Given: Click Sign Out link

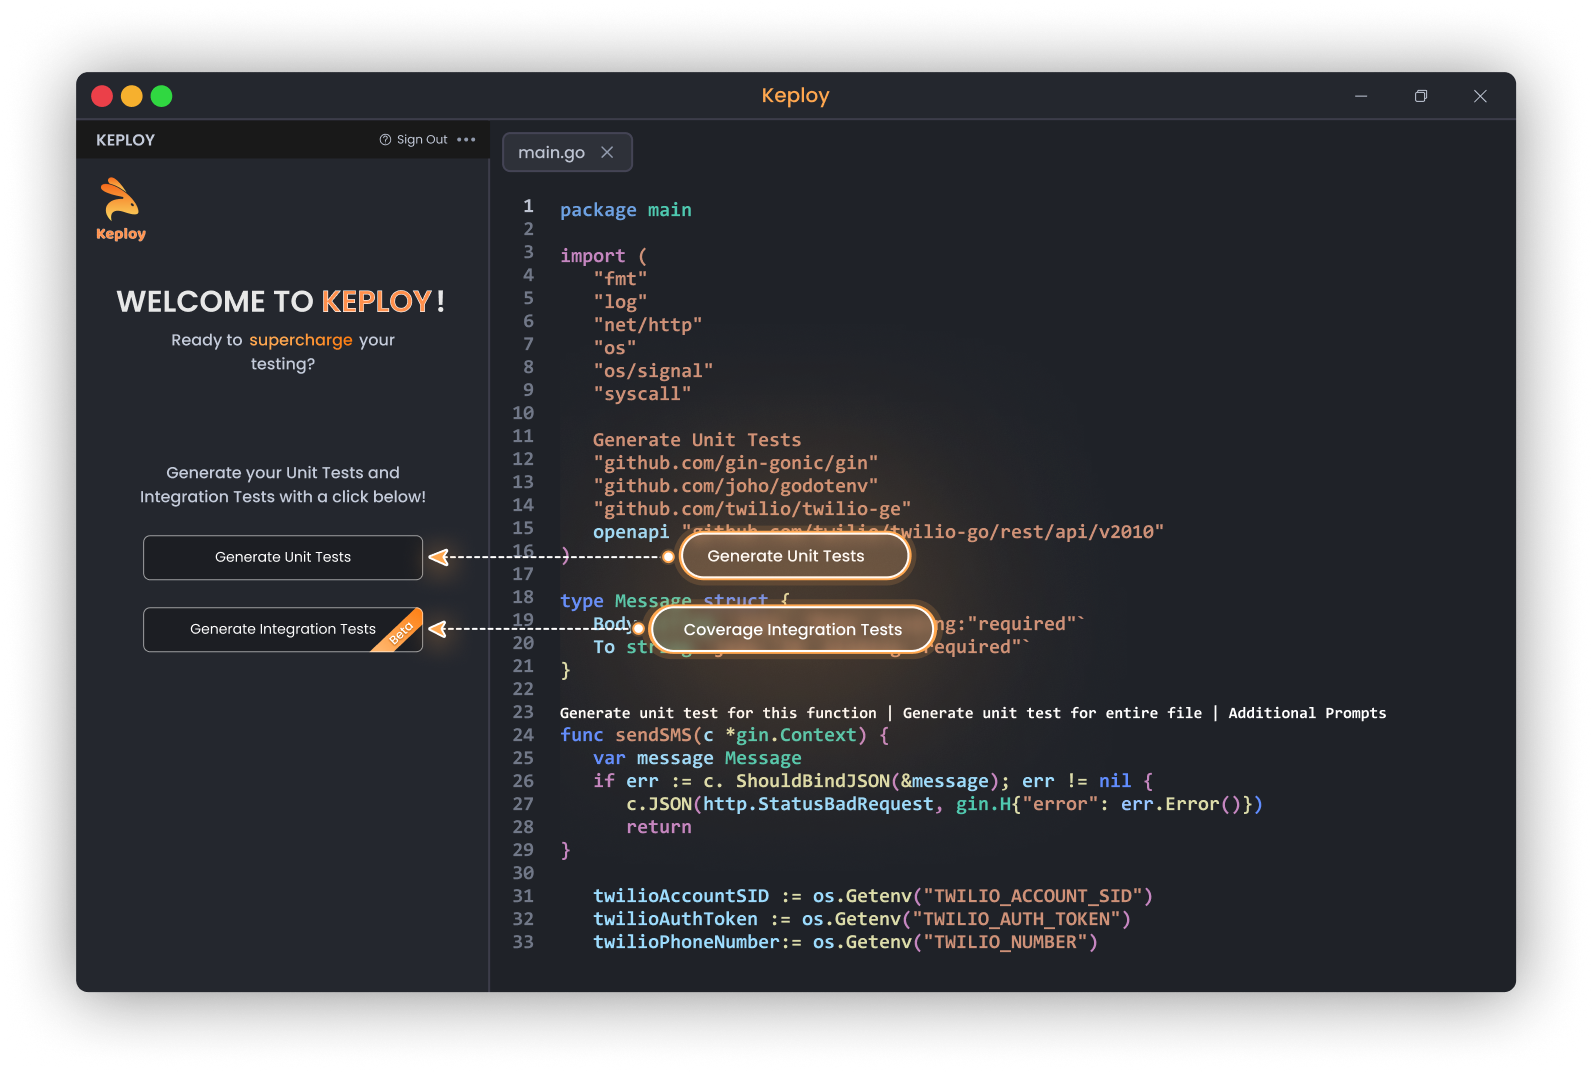Looking at the screenshot, I should [422, 140].
